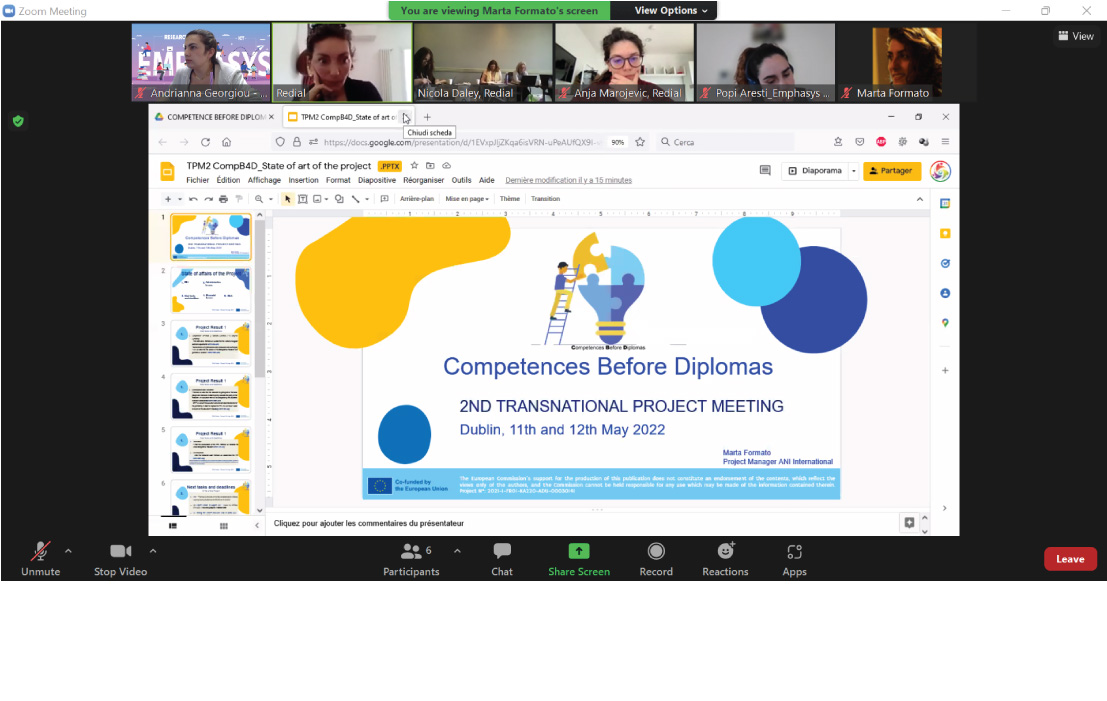This screenshot has width=1107, height=701.
Task: Check the cloud document status icon
Action: 446,166
